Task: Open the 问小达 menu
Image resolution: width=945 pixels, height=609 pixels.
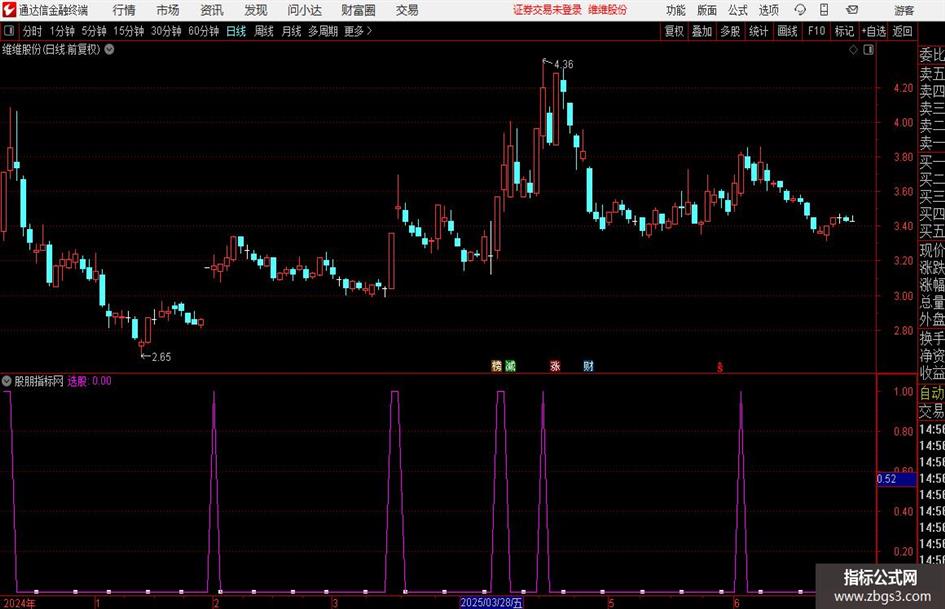Action: point(304,10)
